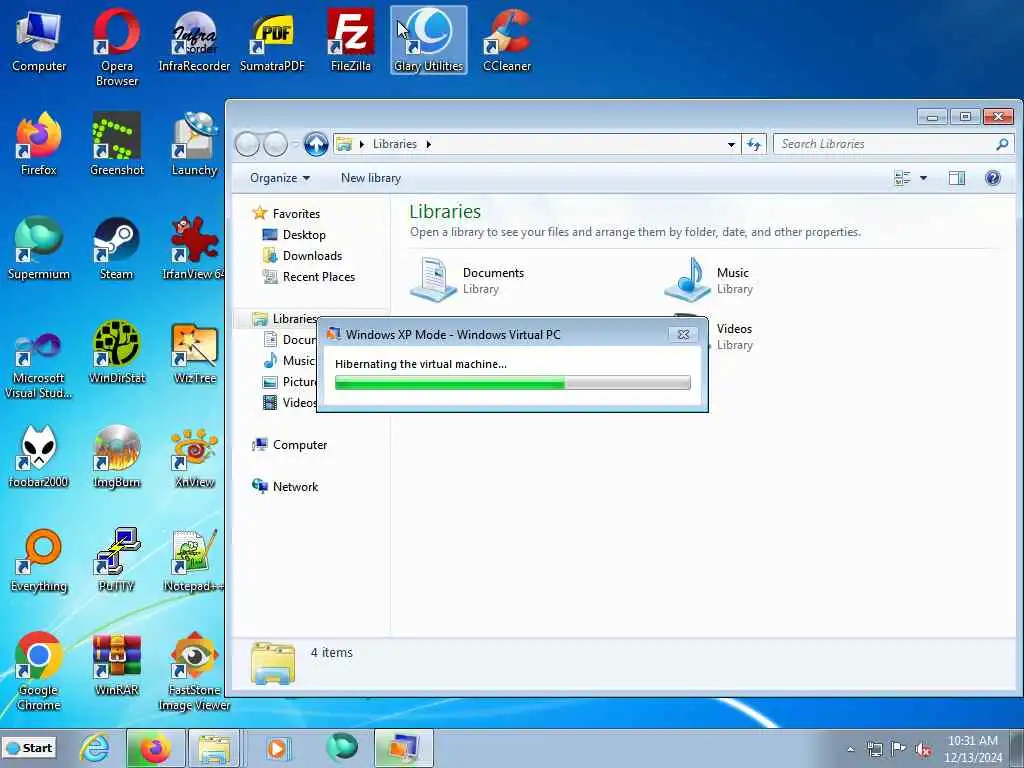Select Recent Places under Favorites
1024x768 pixels.
pyautogui.click(x=309, y=276)
